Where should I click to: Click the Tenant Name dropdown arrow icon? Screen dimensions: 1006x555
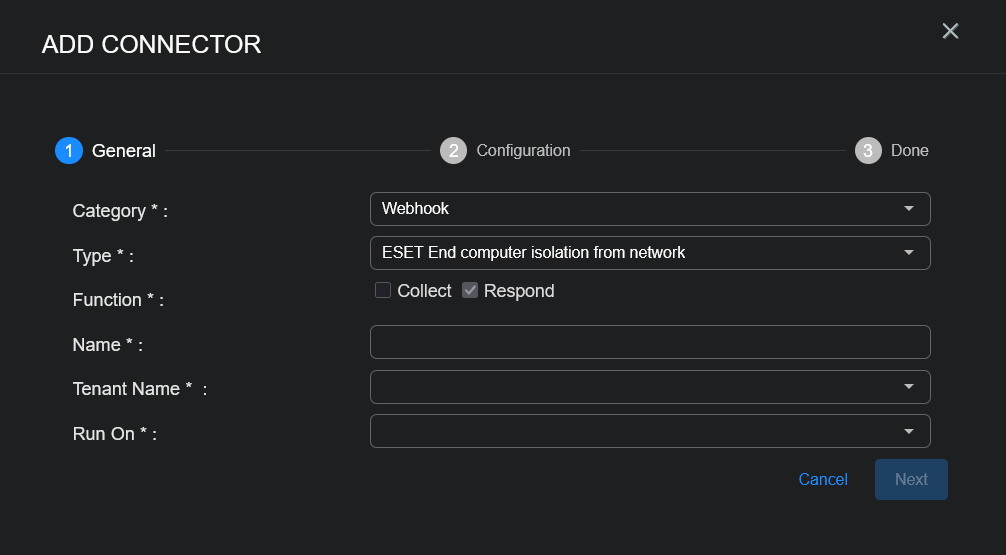click(909, 387)
